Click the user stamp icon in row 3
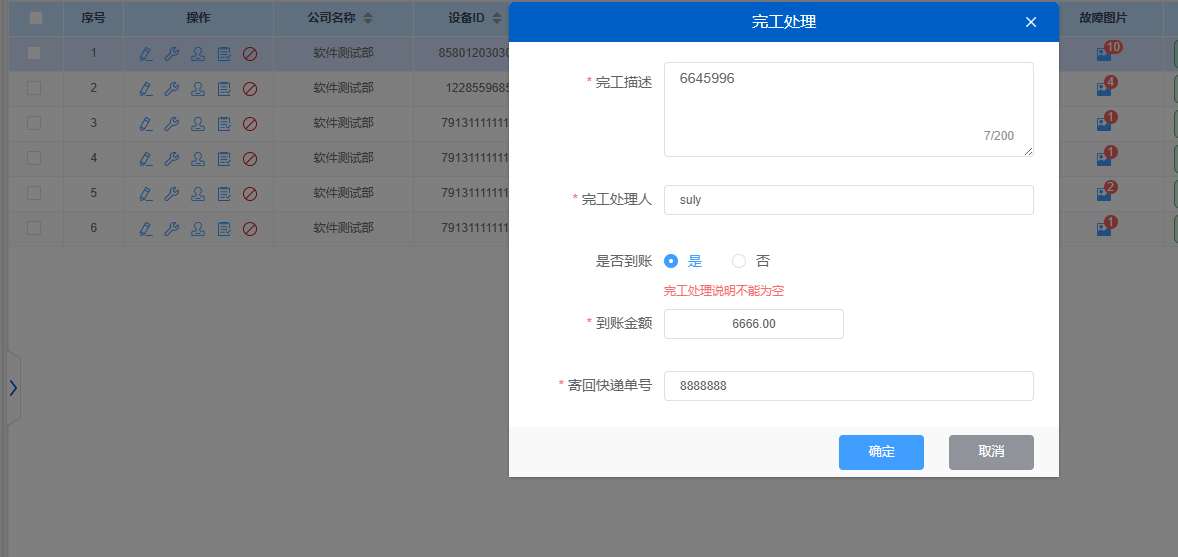The height and width of the screenshot is (557, 1178). tap(198, 123)
